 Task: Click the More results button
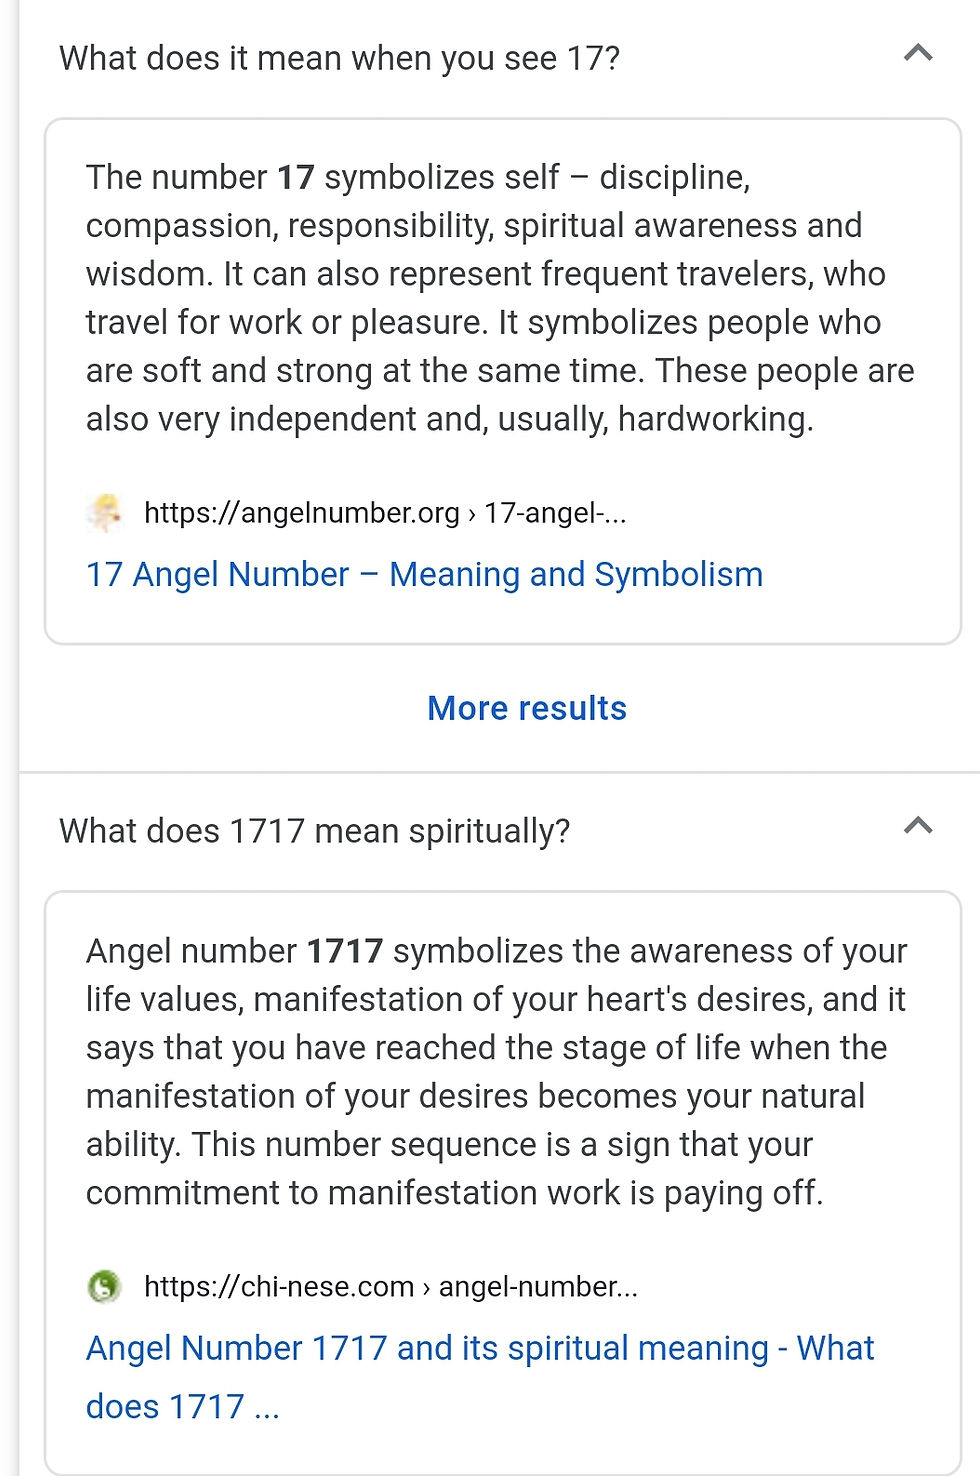(527, 708)
